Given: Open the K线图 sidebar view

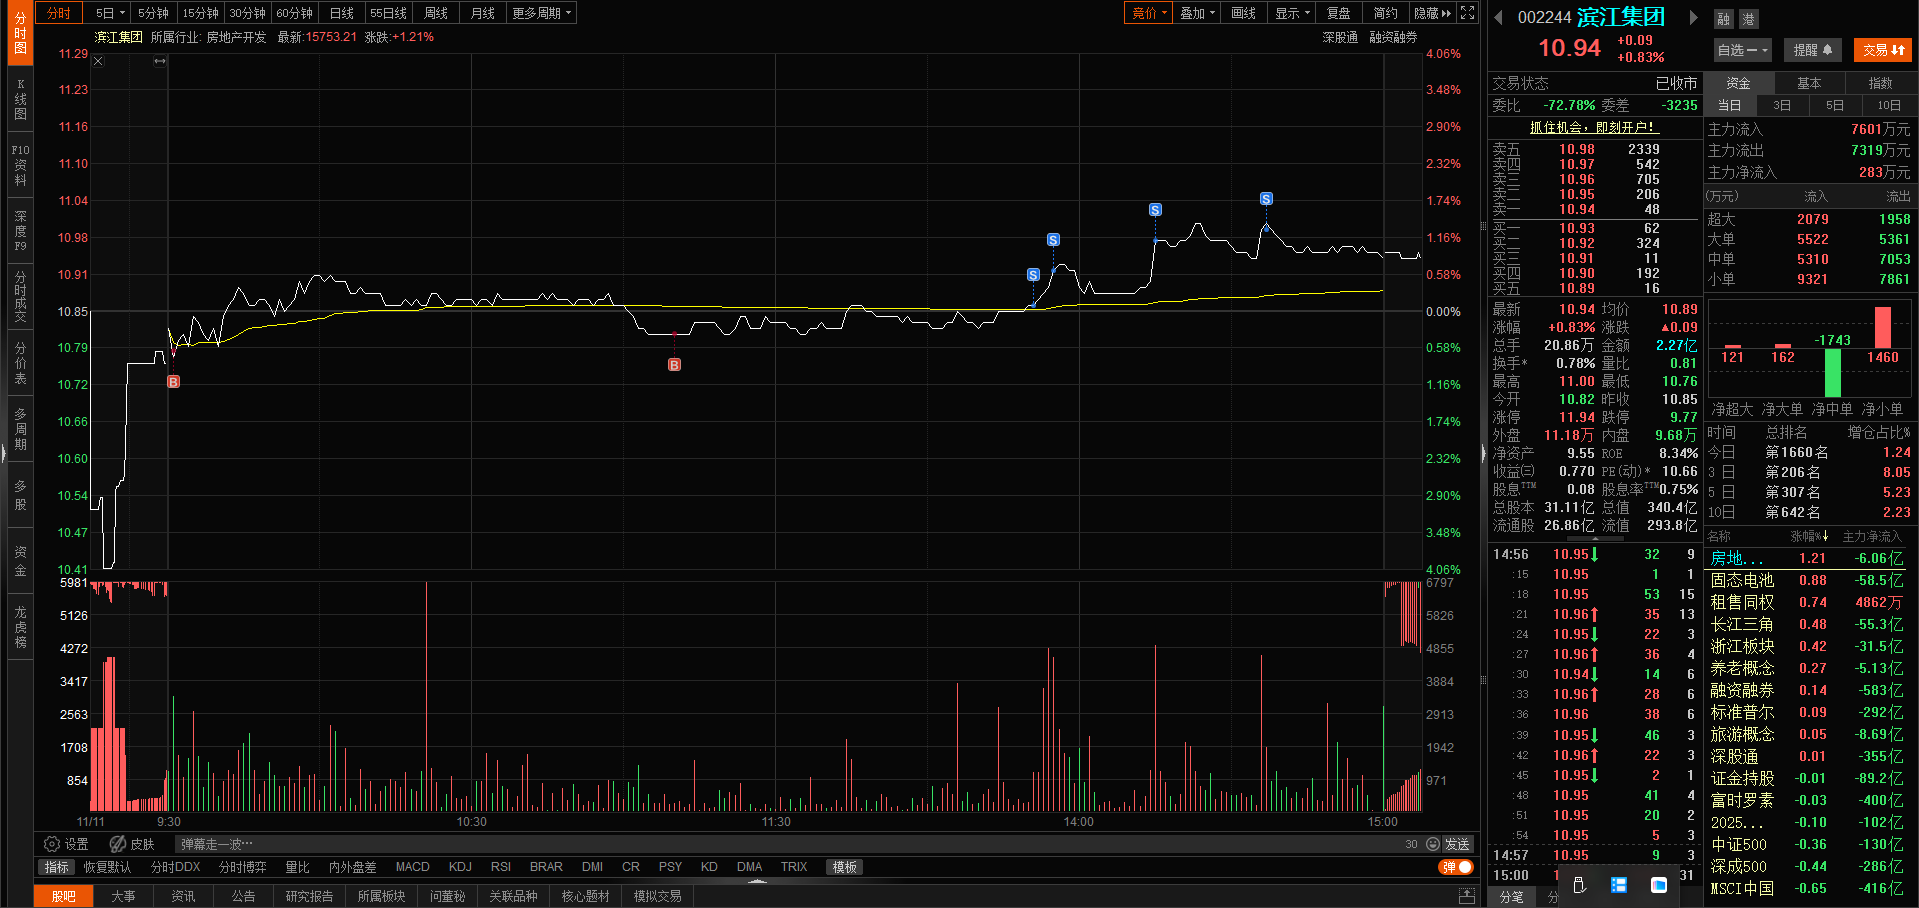Looking at the screenshot, I should [20, 99].
